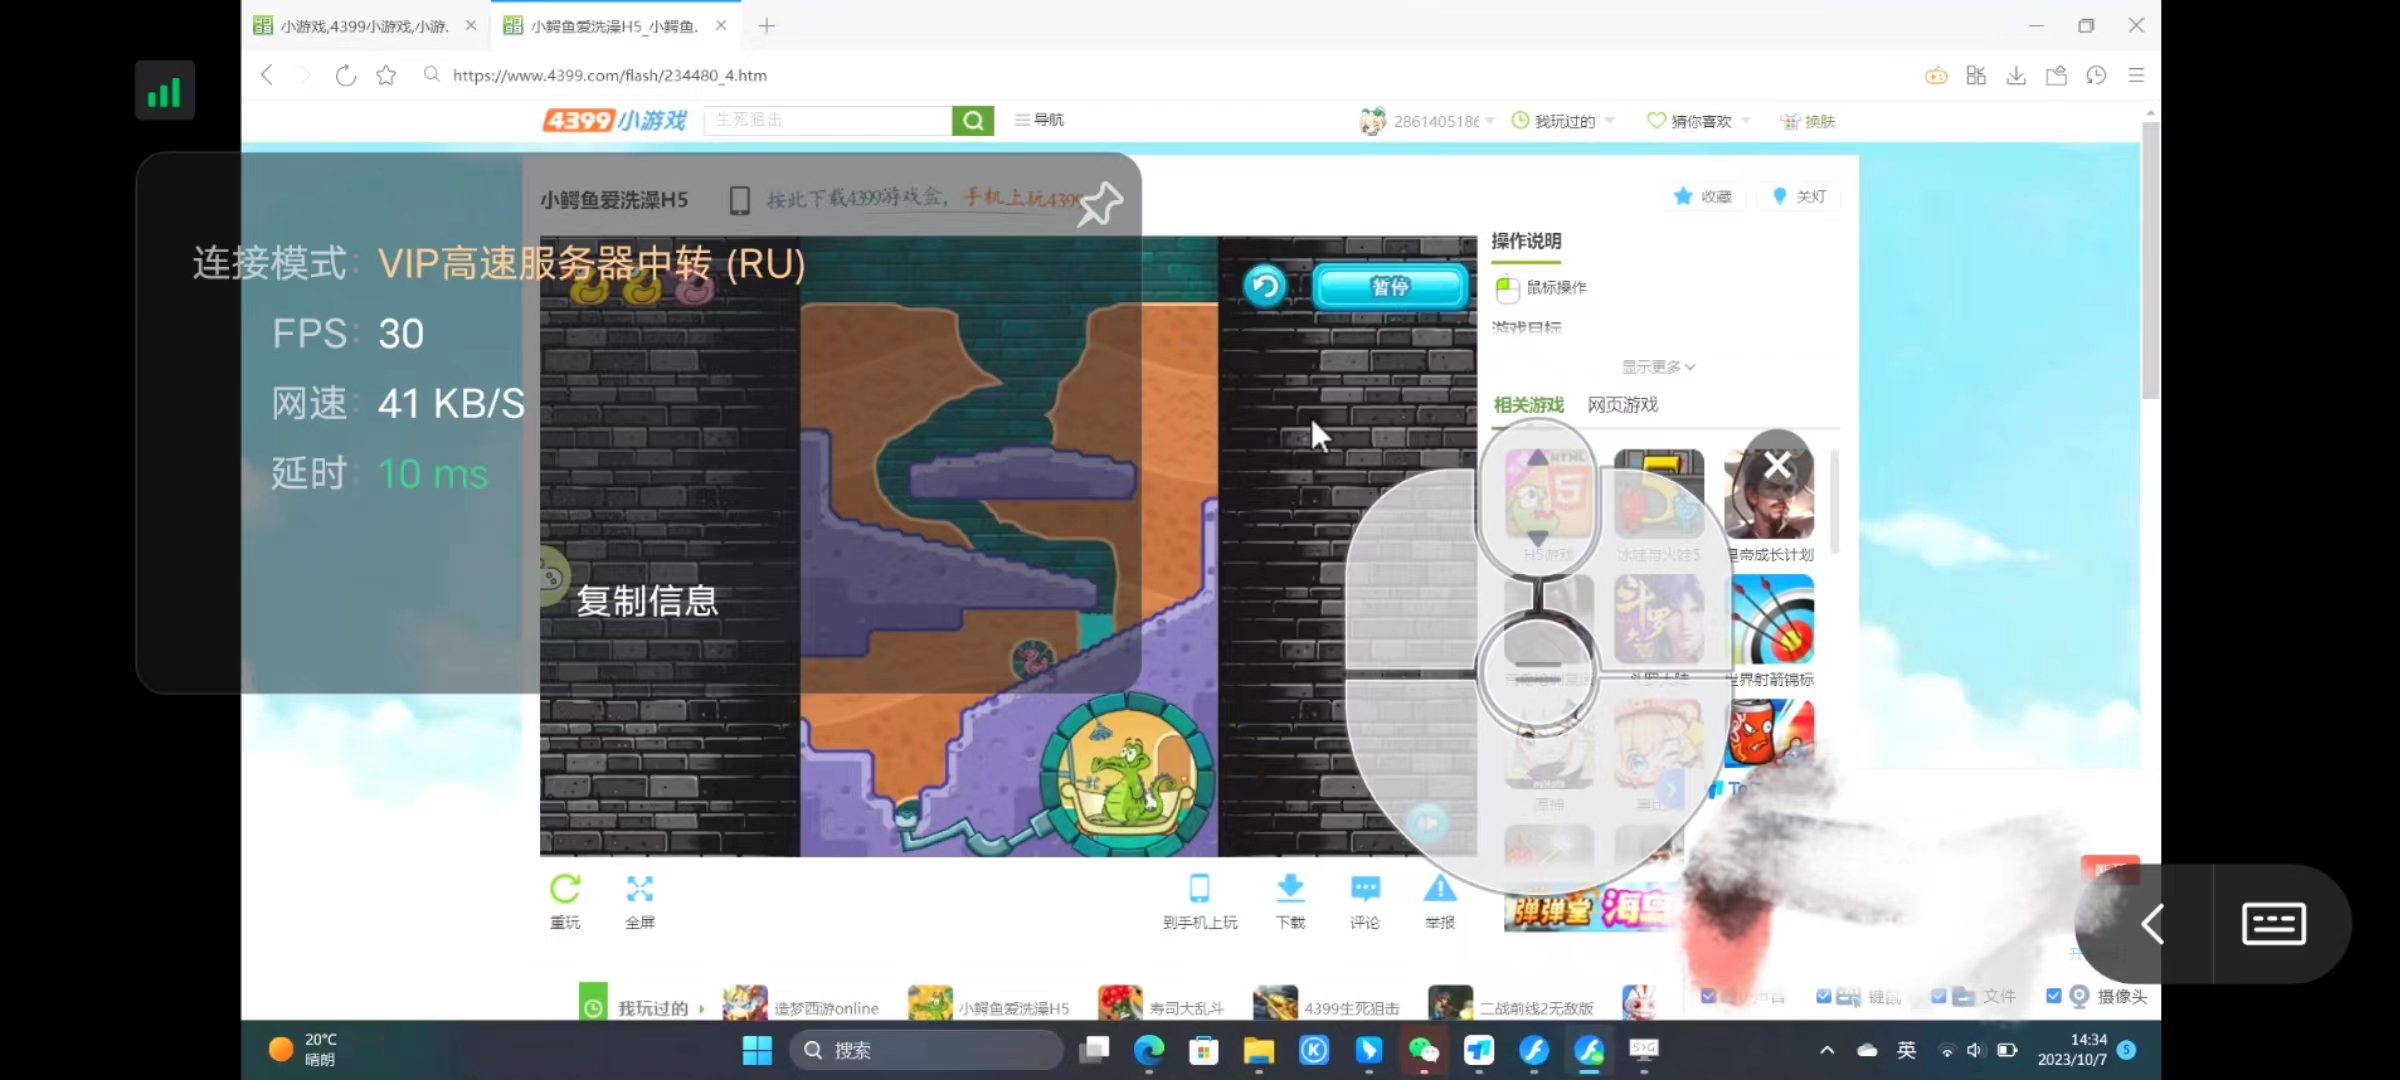Toggle the 键鼠 keyboard-mouse checkbox
Viewport: 2400px width, 1080px height.
pos(1824,996)
